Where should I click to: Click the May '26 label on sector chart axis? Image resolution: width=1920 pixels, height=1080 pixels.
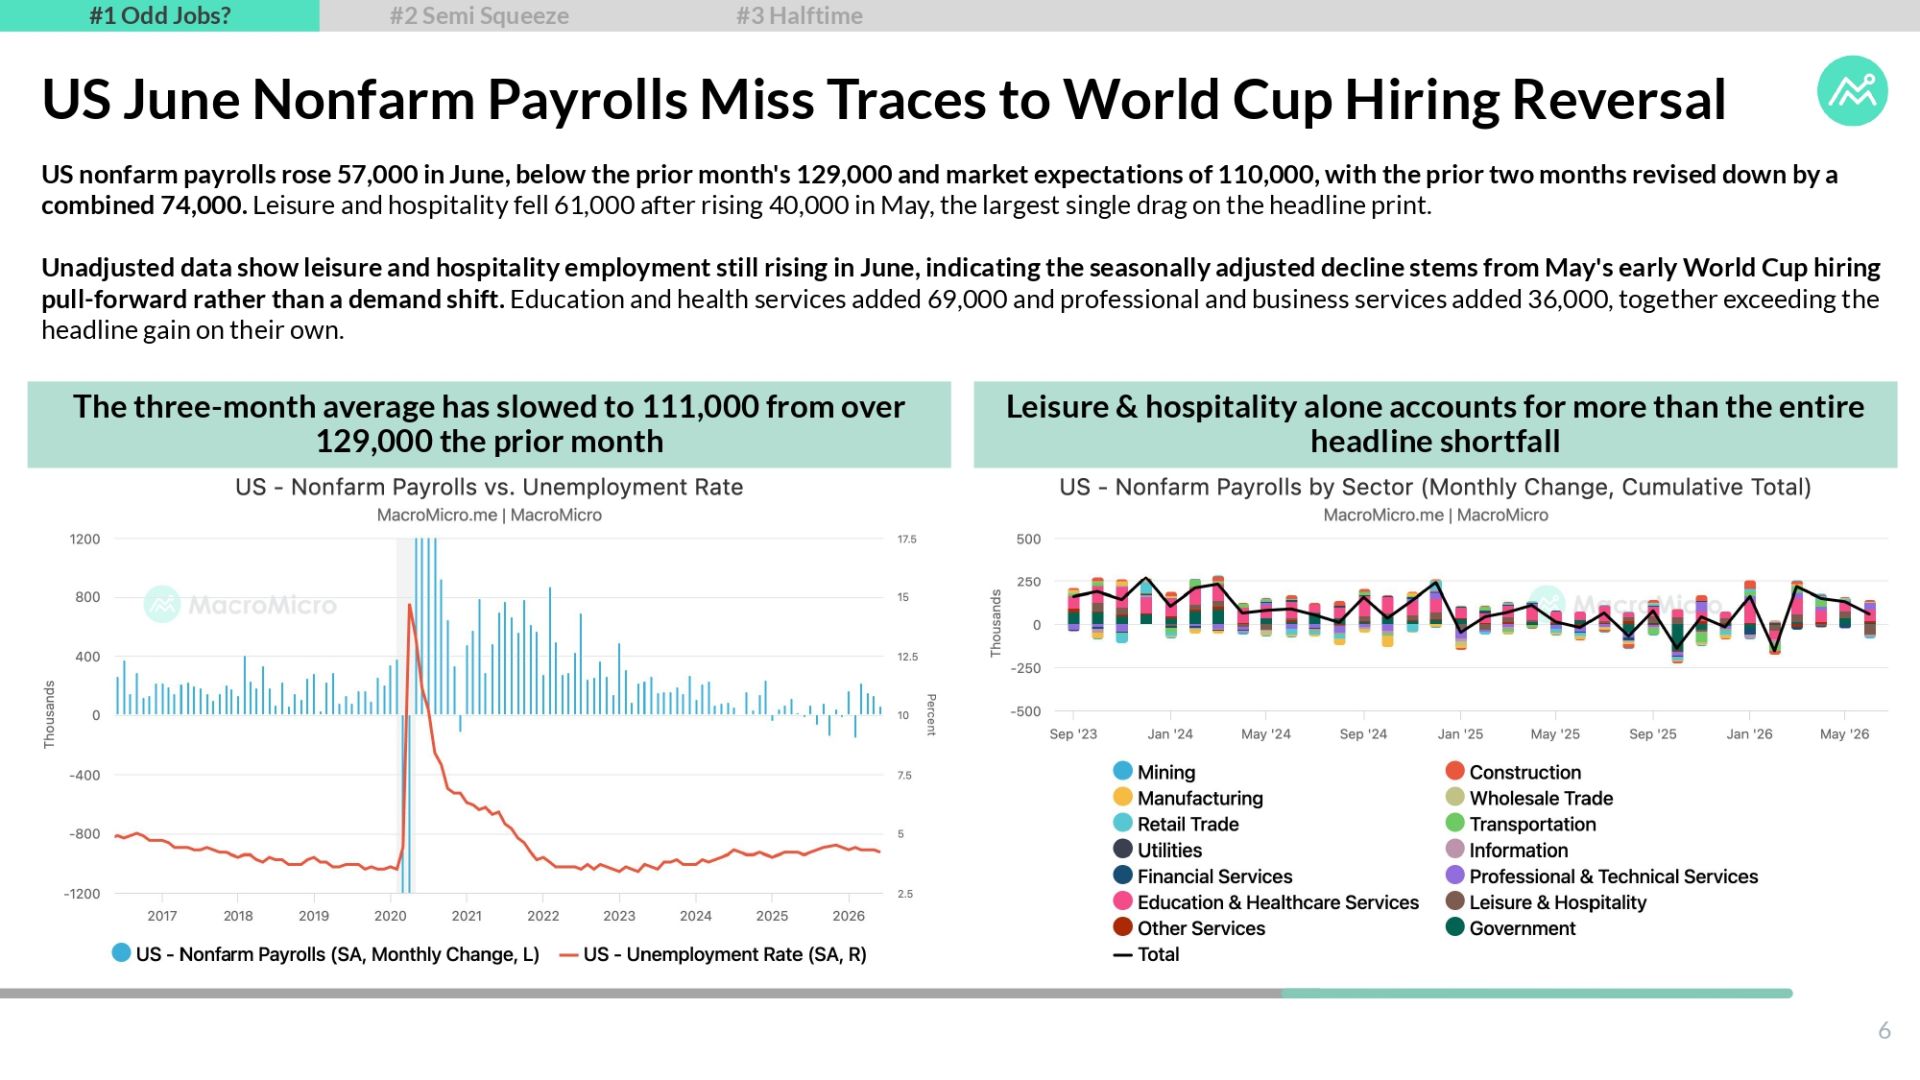coord(1844,734)
